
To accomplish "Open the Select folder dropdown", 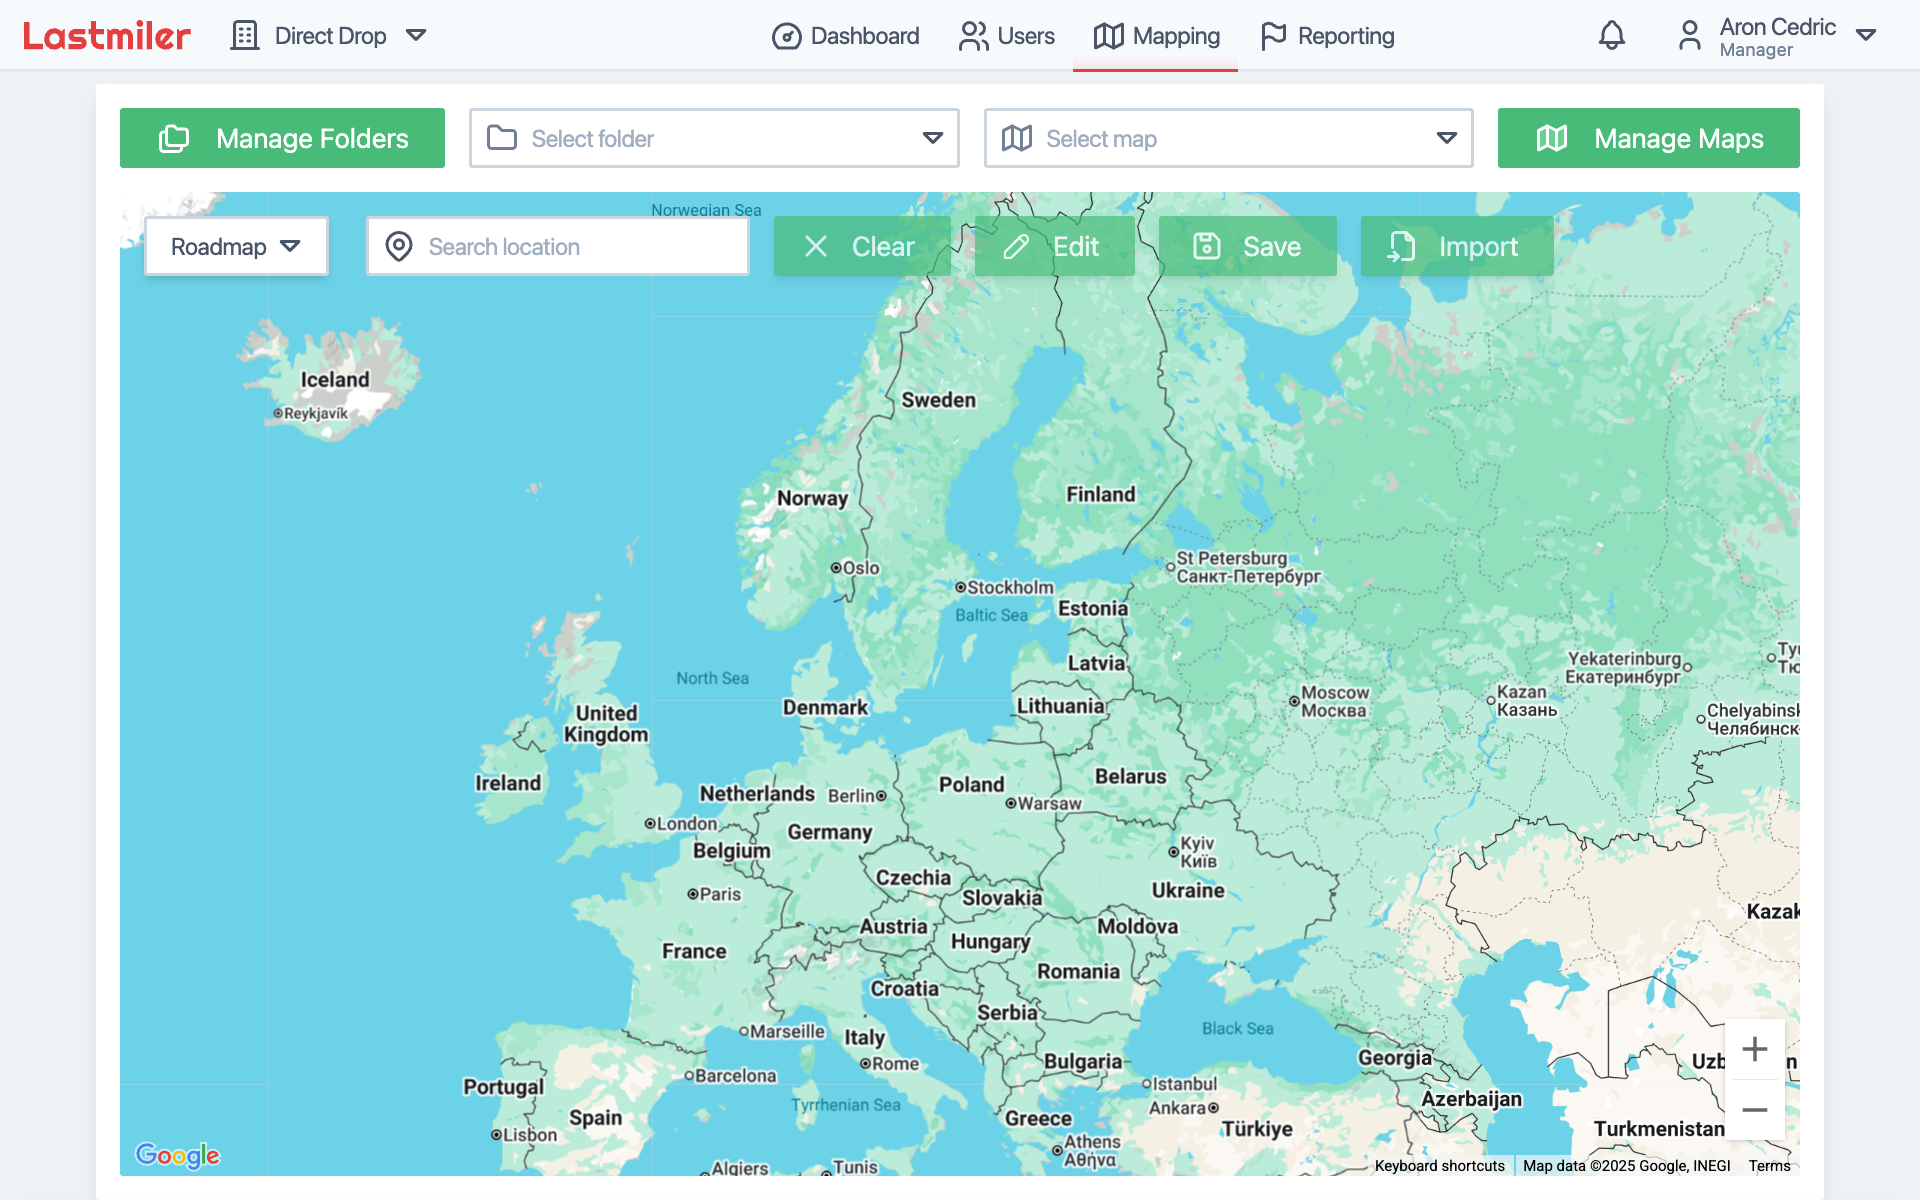I will click(x=714, y=138).
